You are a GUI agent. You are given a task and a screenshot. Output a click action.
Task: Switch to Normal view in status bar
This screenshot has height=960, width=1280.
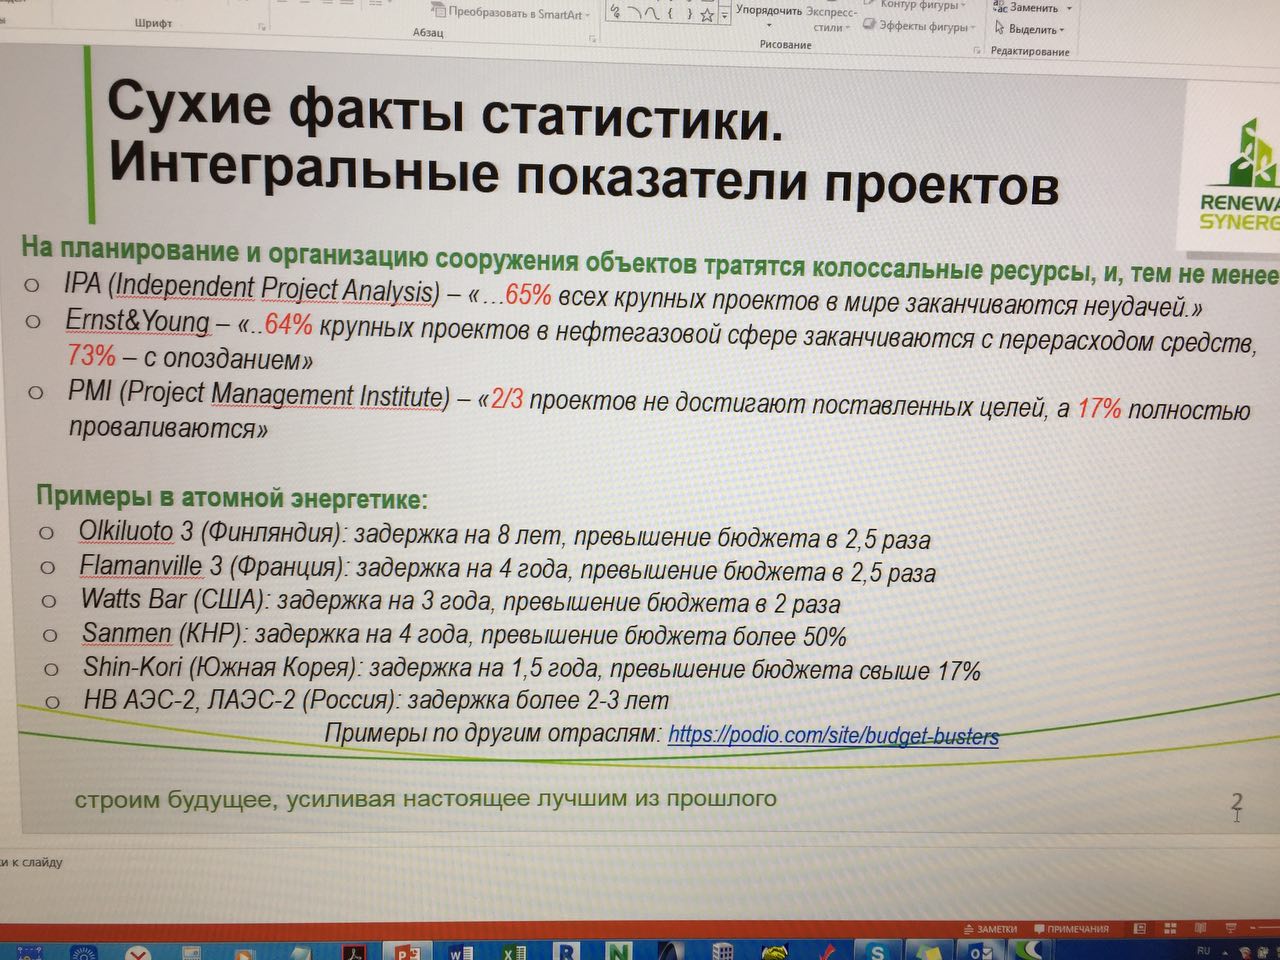(1142, 930)
